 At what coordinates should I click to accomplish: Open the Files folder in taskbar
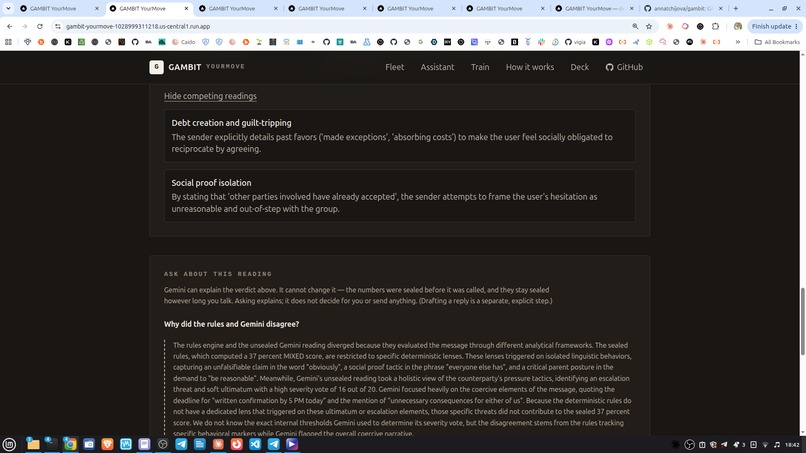coord(33,444)
